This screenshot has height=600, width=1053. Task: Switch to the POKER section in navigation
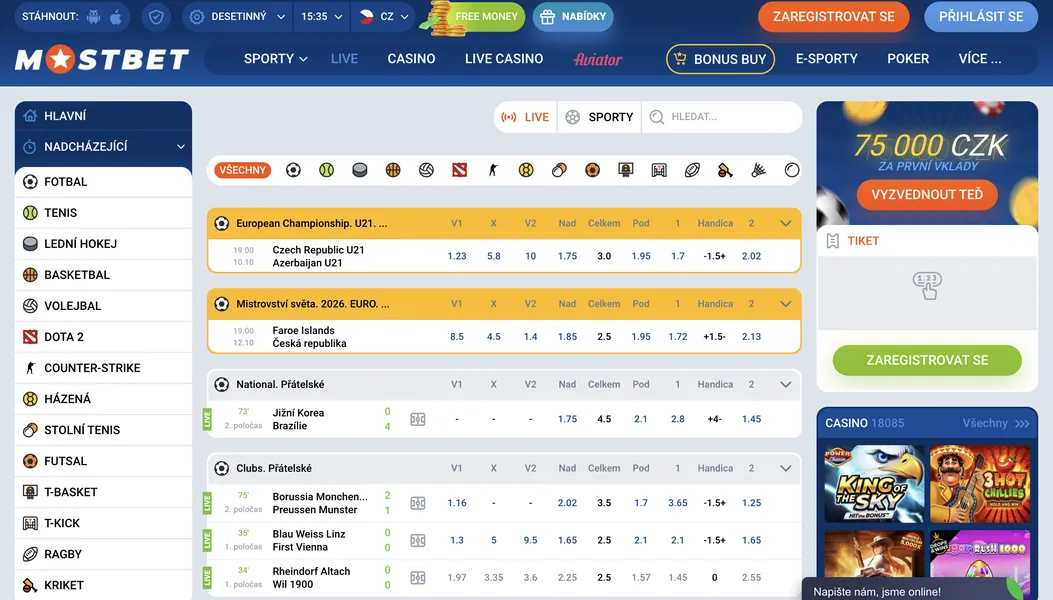click(907, 58)
